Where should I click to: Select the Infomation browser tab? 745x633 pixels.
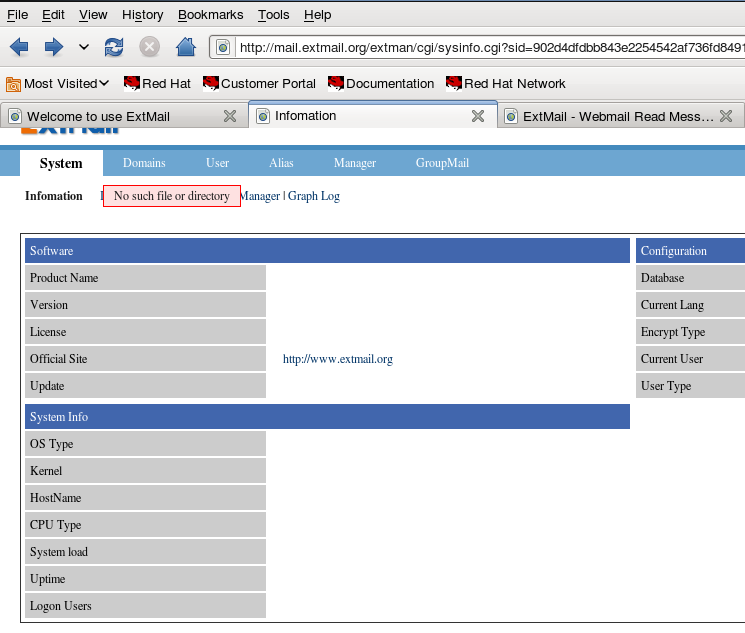tap(372, 115)
